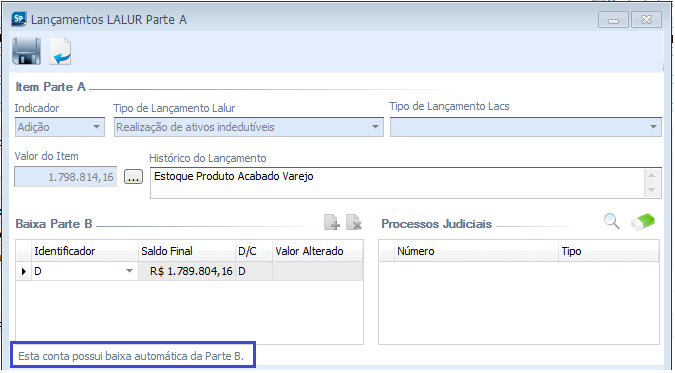Click the ellipsis button beside Valor do Item
This screenshot has height=373, width=675.
click(x=133, y=177)
